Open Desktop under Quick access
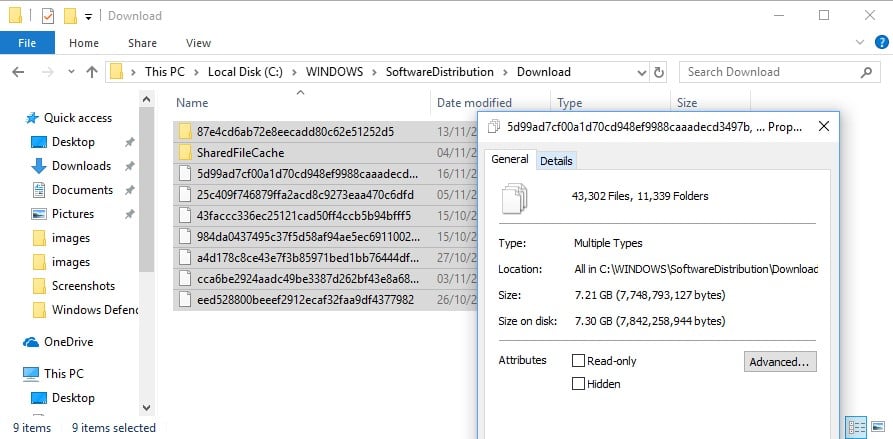 pos(73,142)
